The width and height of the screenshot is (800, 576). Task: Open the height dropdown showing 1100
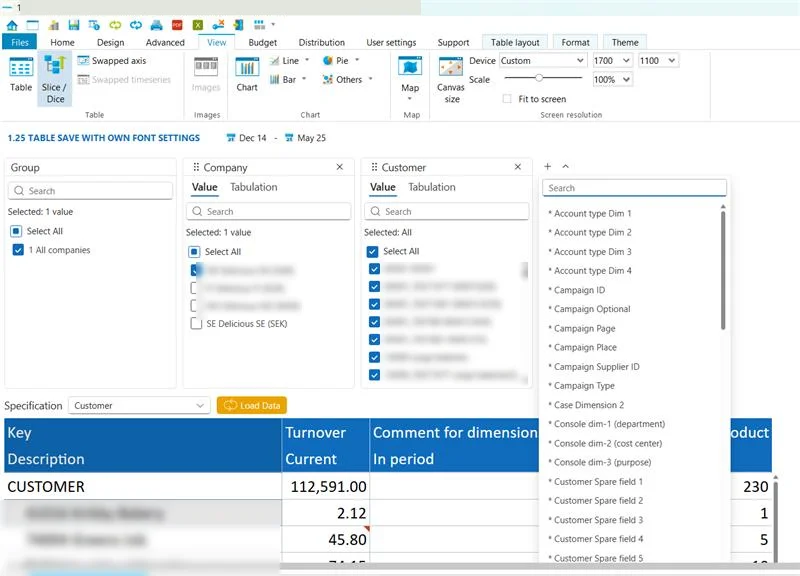[658, 61]
